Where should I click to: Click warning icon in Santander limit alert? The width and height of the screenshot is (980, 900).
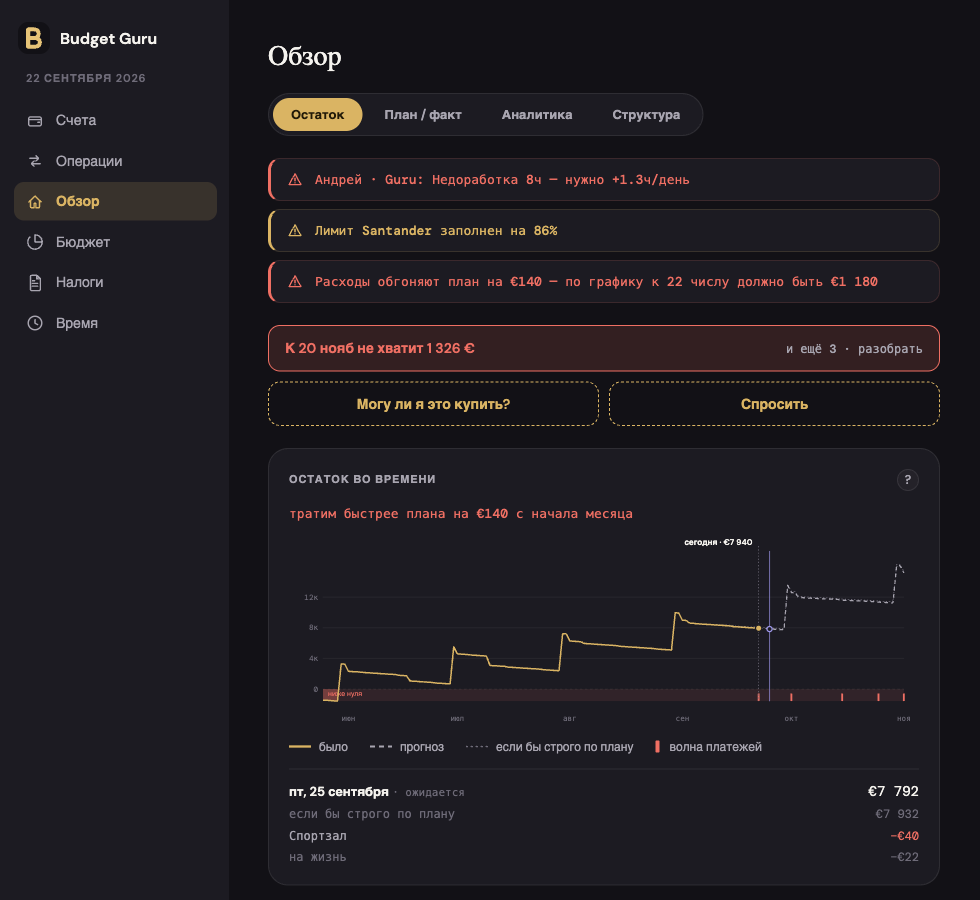click(295, 231)
